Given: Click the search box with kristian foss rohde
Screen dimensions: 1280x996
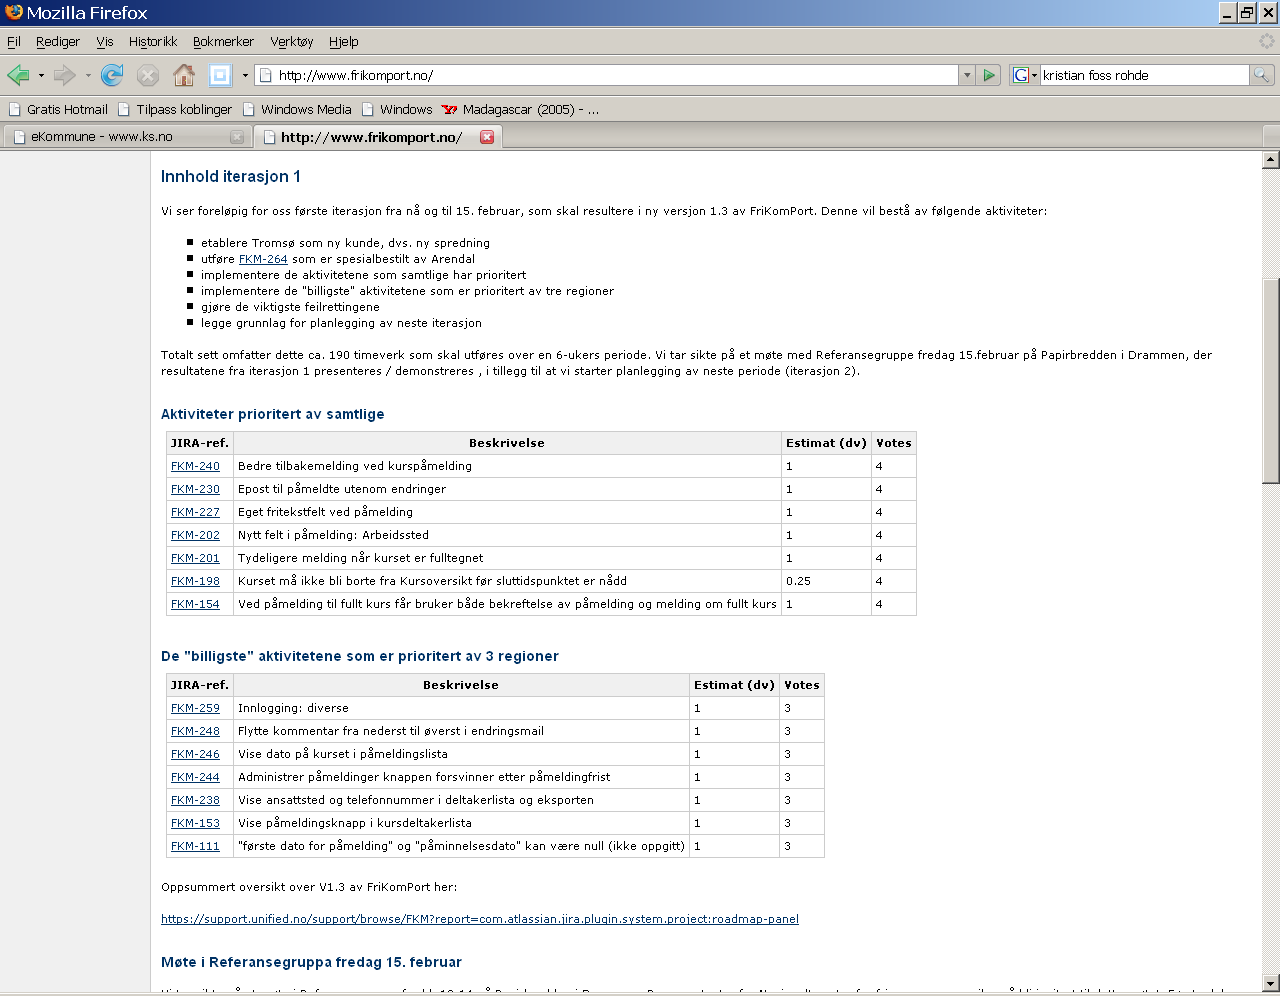Looking at the screenshot, I should coord(1144,75).
